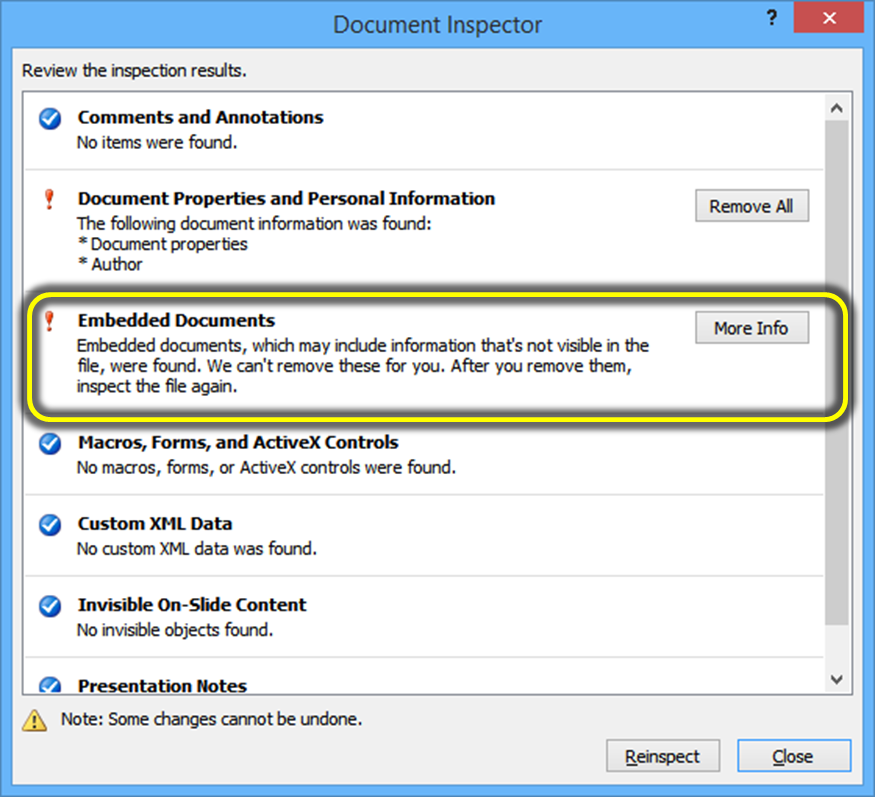The height and width of the screenshot is (797, 875).
Task: Click the red exclamation beside Document Properties
Action: [50, 200]
